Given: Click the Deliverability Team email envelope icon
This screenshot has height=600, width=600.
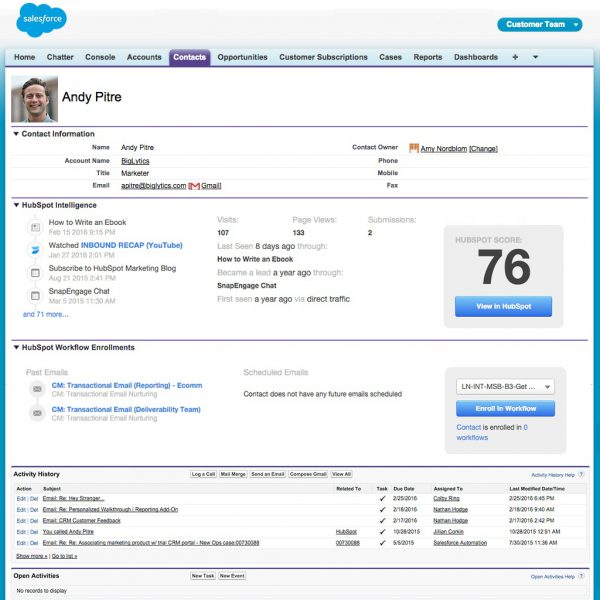Looking at the screenshot, I should pos(37,413).
